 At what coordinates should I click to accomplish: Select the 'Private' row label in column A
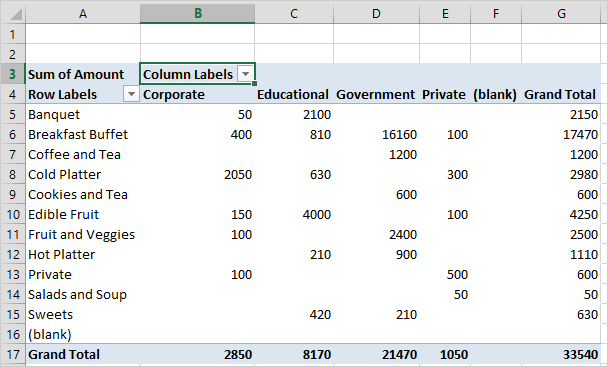coord(83,274)
